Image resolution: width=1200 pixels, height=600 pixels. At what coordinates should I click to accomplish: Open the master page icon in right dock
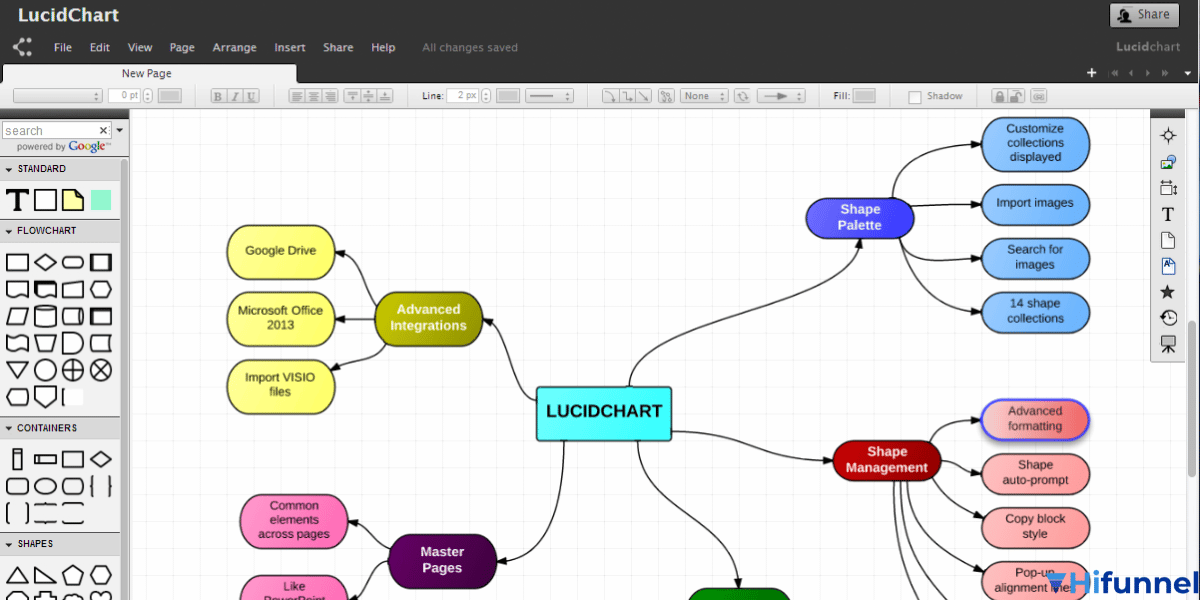coord(1167,266)
